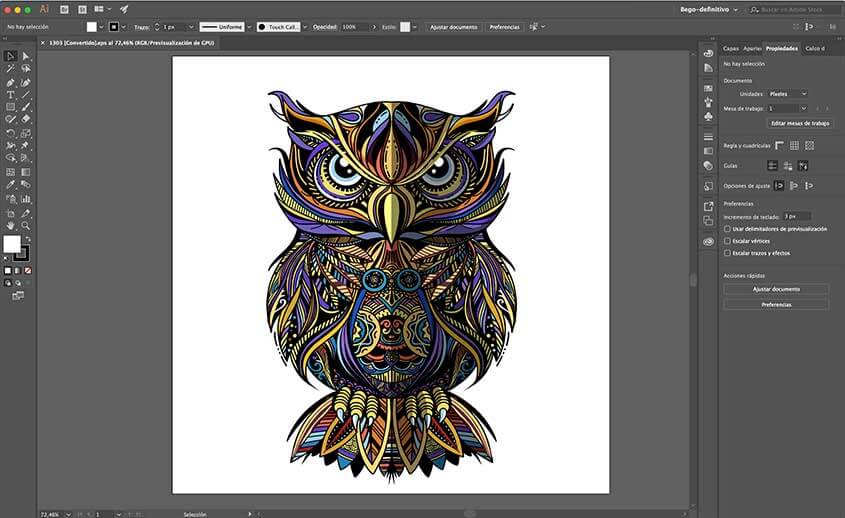The height and width of the screenshot is (518, 845).
Task: Switch to the Capas tab
Action: click(x=731, y=48)
